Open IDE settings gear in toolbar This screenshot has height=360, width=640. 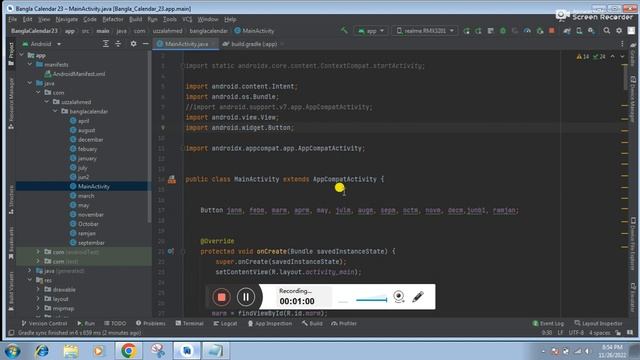click(x=619, y=31)
